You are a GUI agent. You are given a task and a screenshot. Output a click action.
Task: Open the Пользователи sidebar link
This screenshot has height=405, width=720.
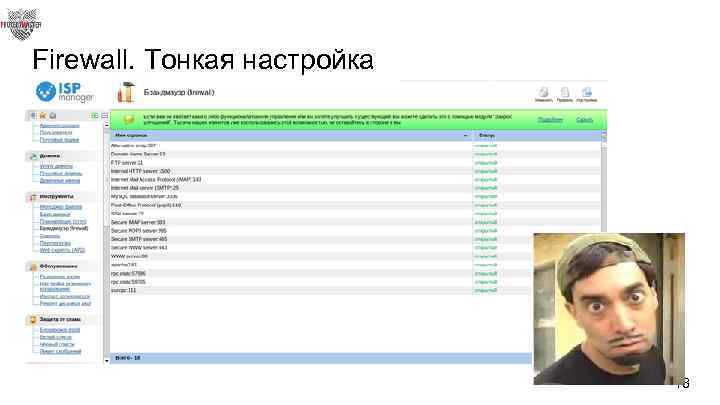click(x=56, y=133)
